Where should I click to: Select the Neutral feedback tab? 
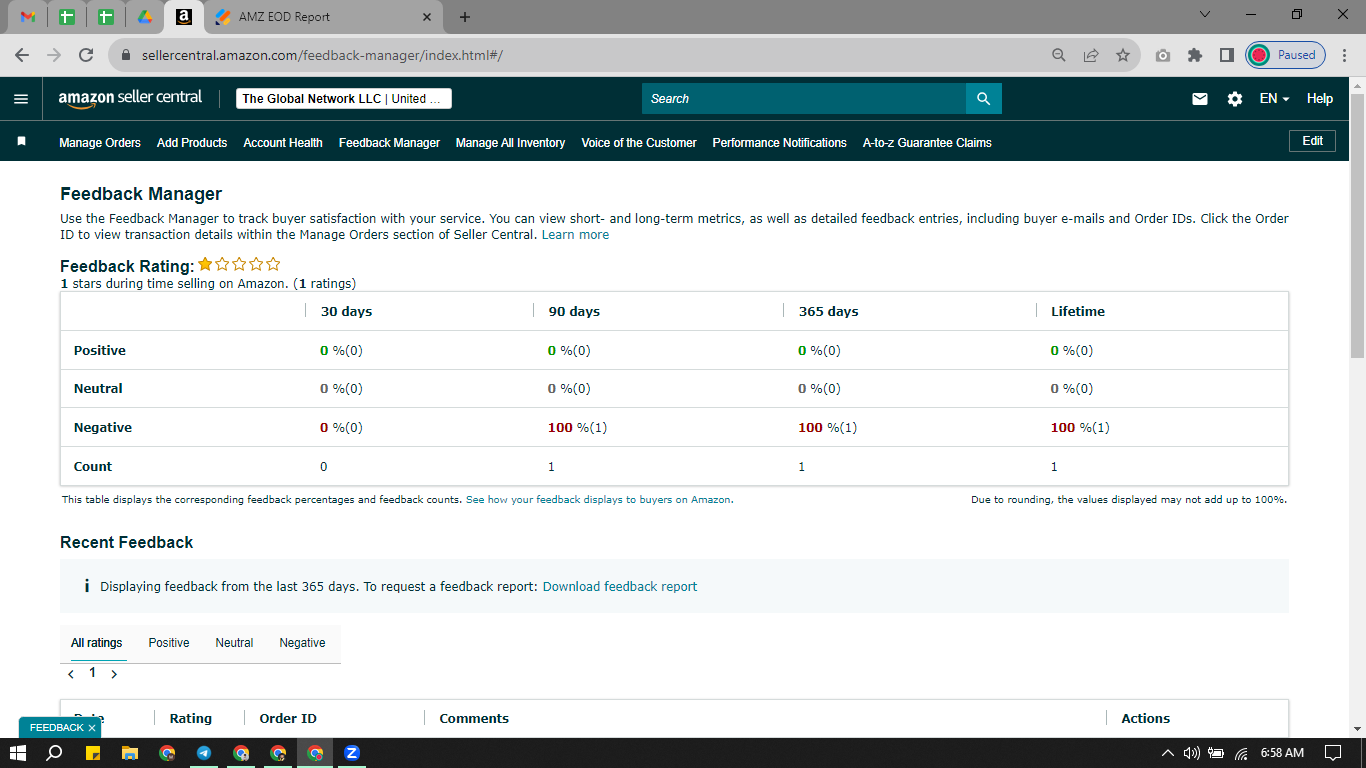[234, 643]
